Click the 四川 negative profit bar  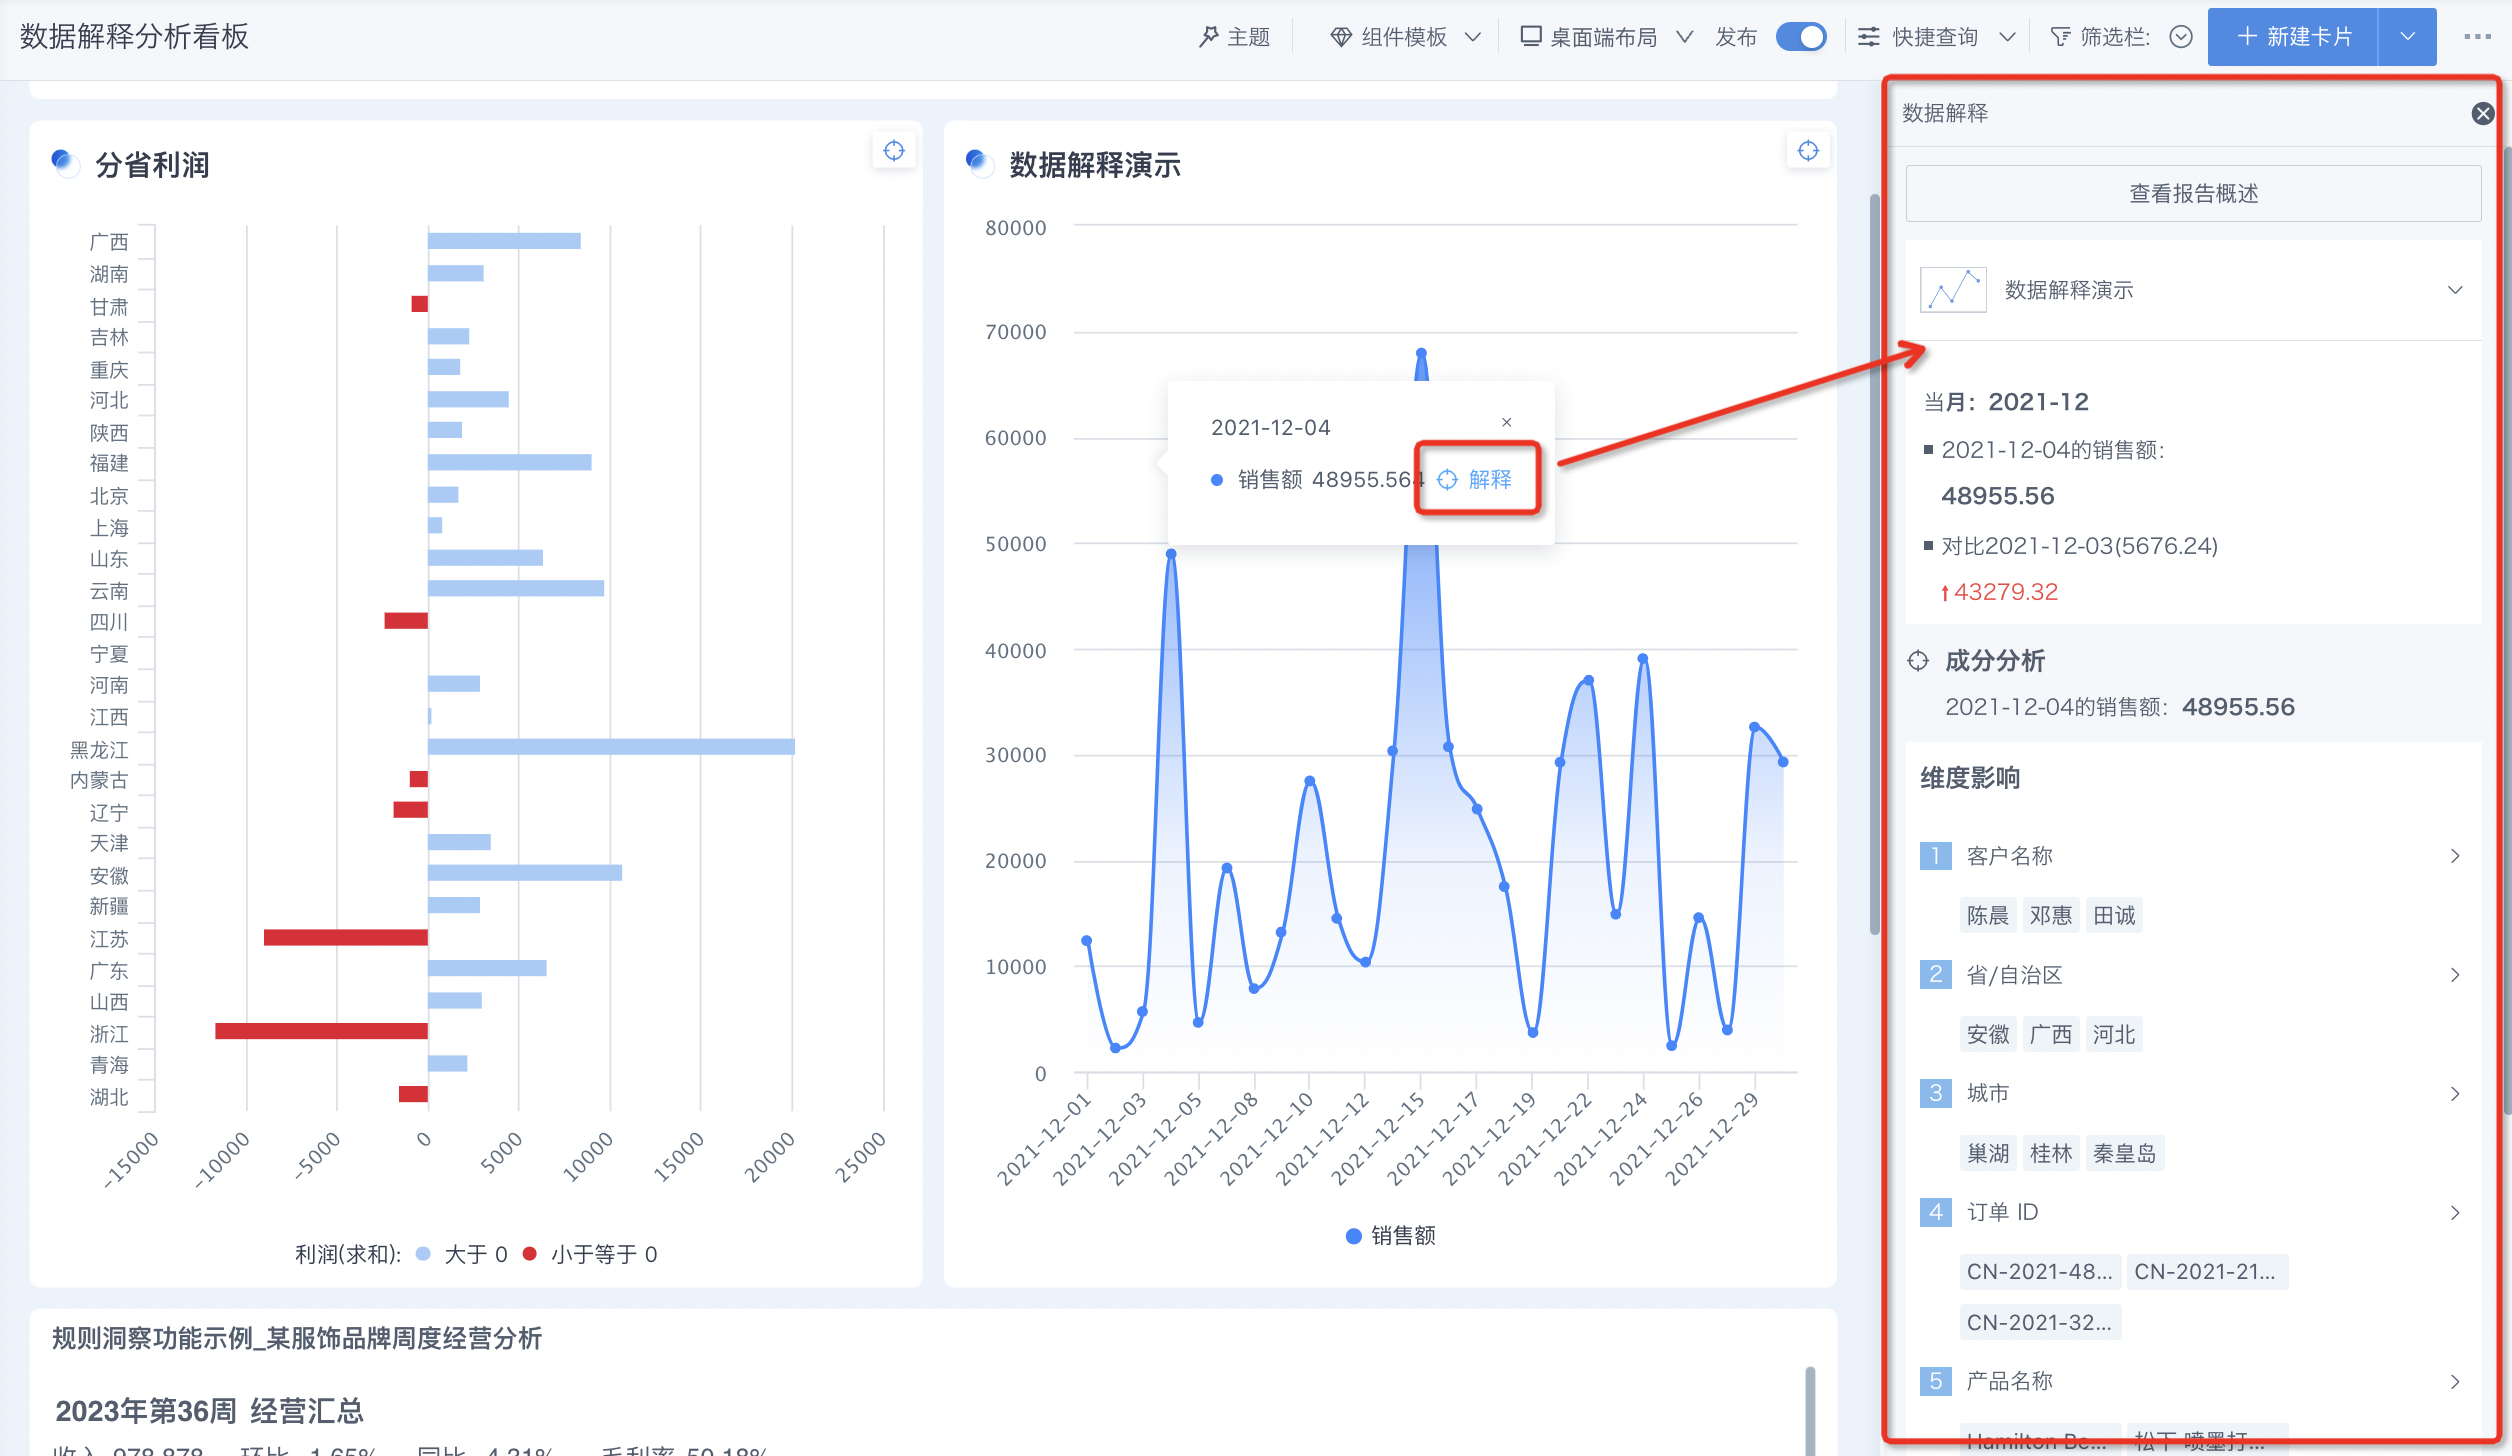coord(406,621)
